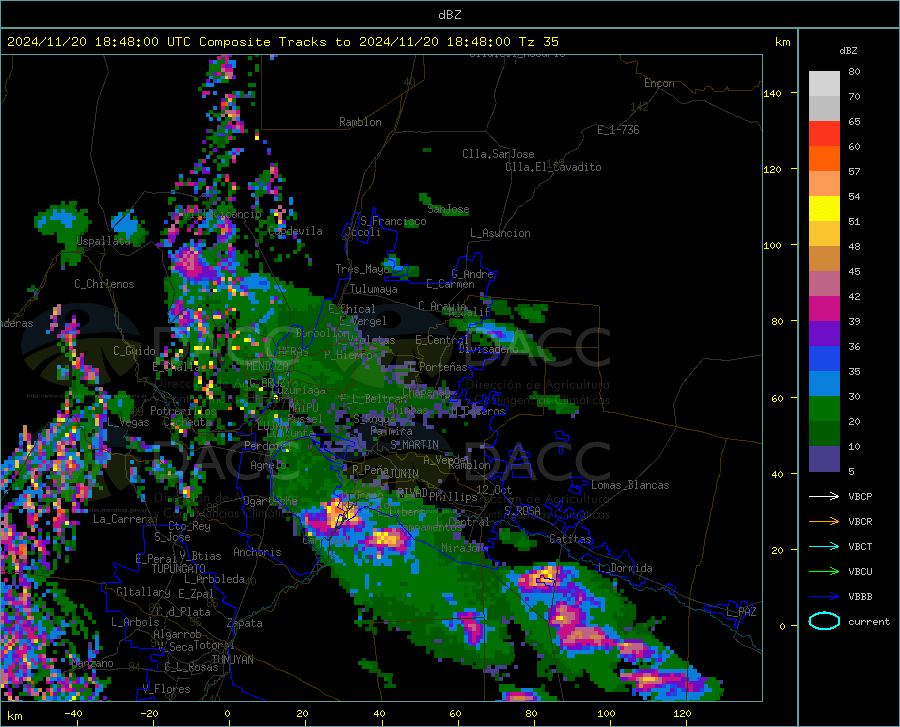
Task: Click the Capdevila label on map
Action: point(295,231)
